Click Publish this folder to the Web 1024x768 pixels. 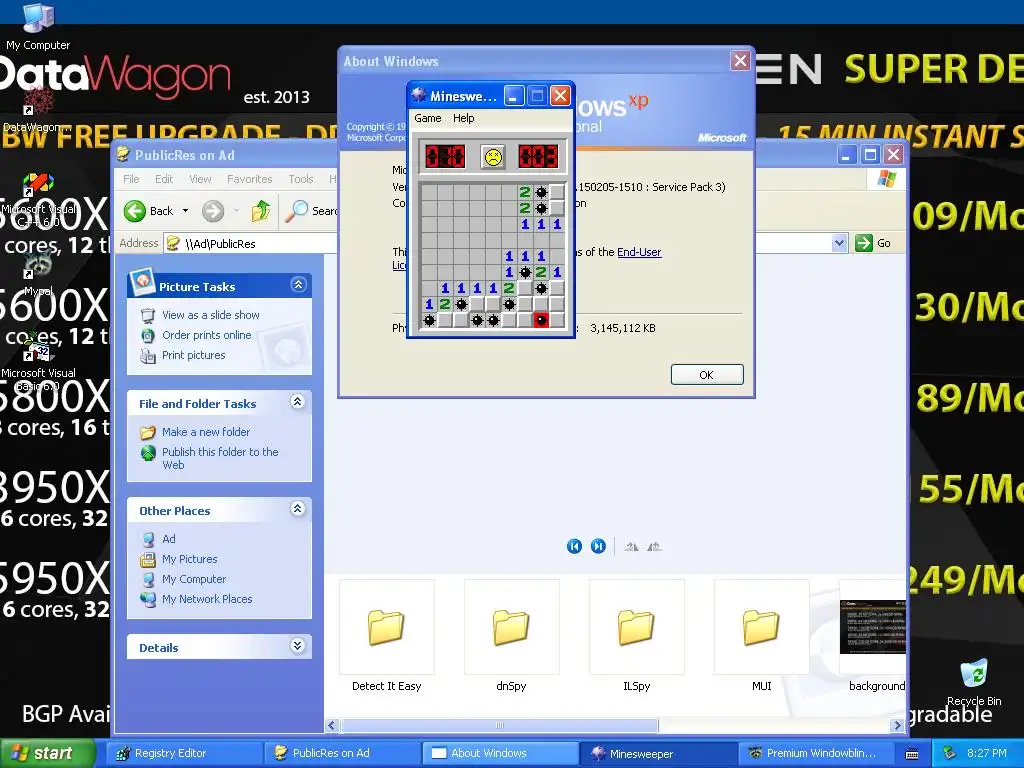tap(220, 458)
